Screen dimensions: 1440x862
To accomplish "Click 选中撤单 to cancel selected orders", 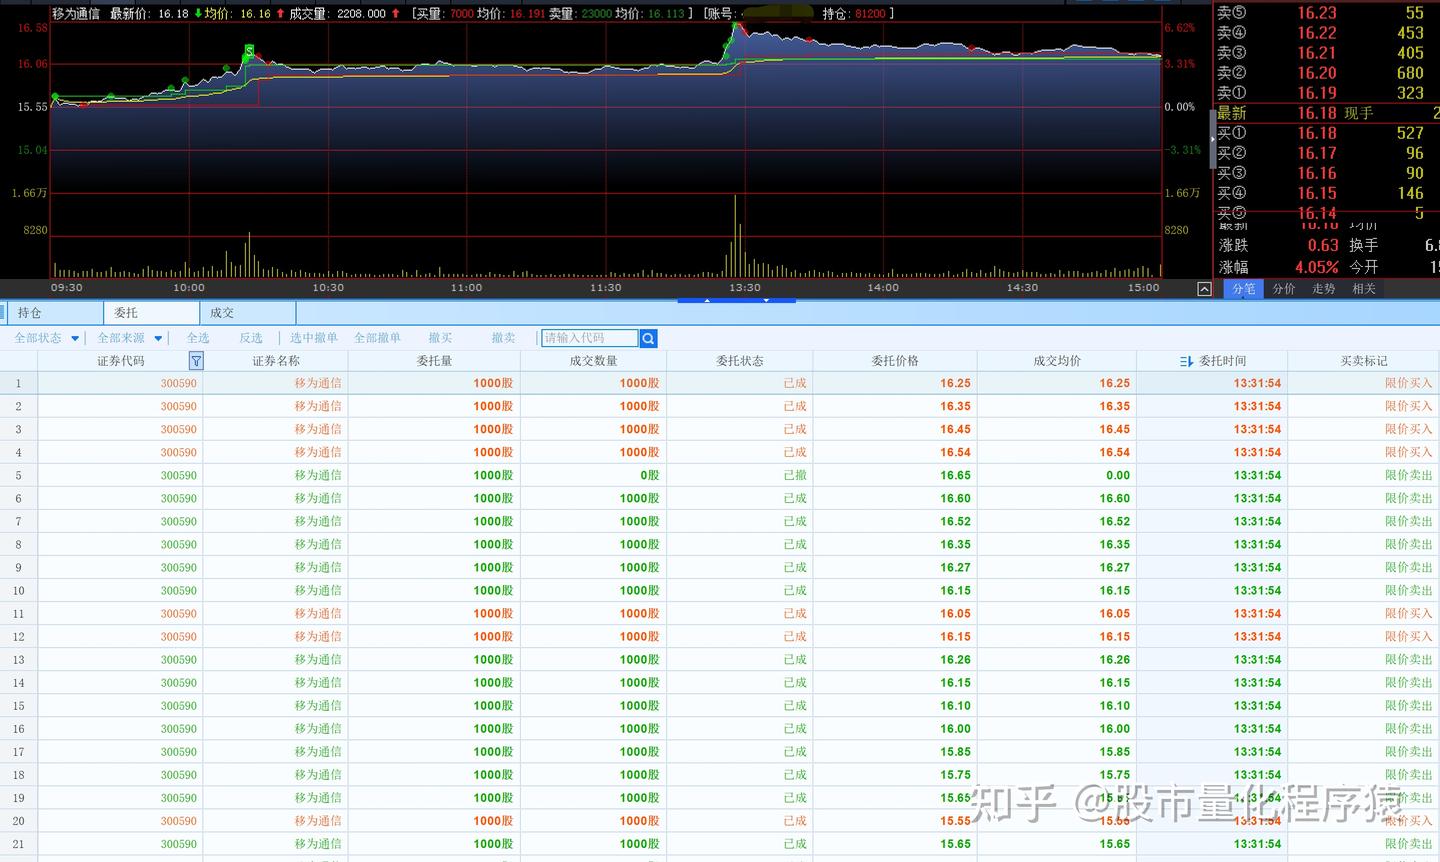I will (314, 338).
